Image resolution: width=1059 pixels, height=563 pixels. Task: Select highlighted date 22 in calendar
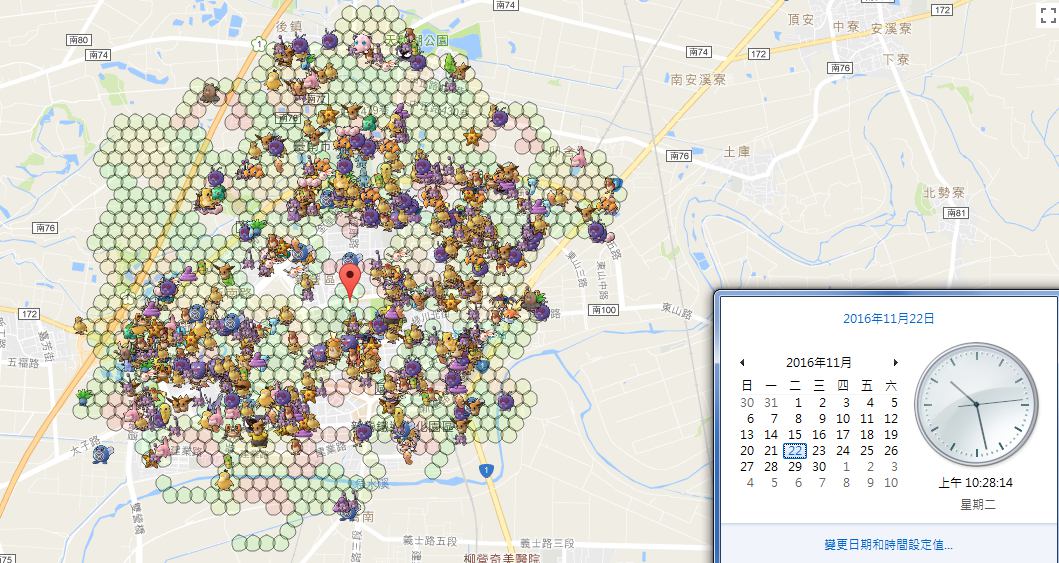795,450
